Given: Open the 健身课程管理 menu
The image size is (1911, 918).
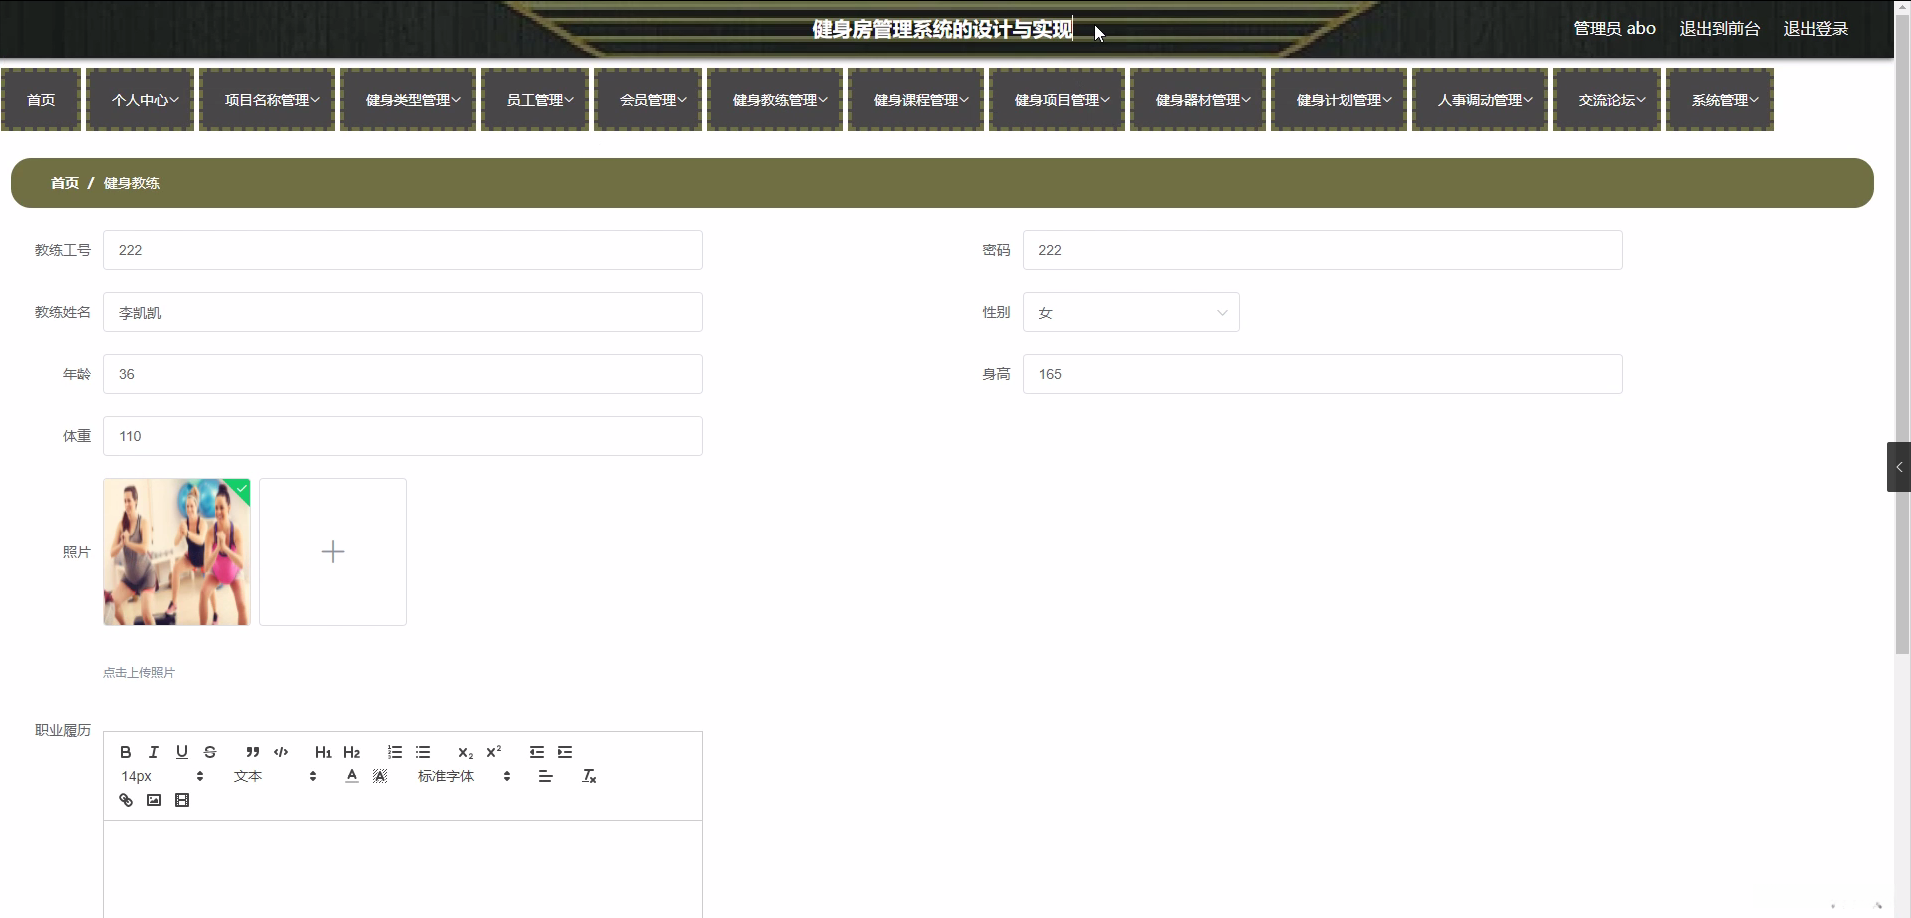Looking at the screenshot, I should [x=916, y=100].
